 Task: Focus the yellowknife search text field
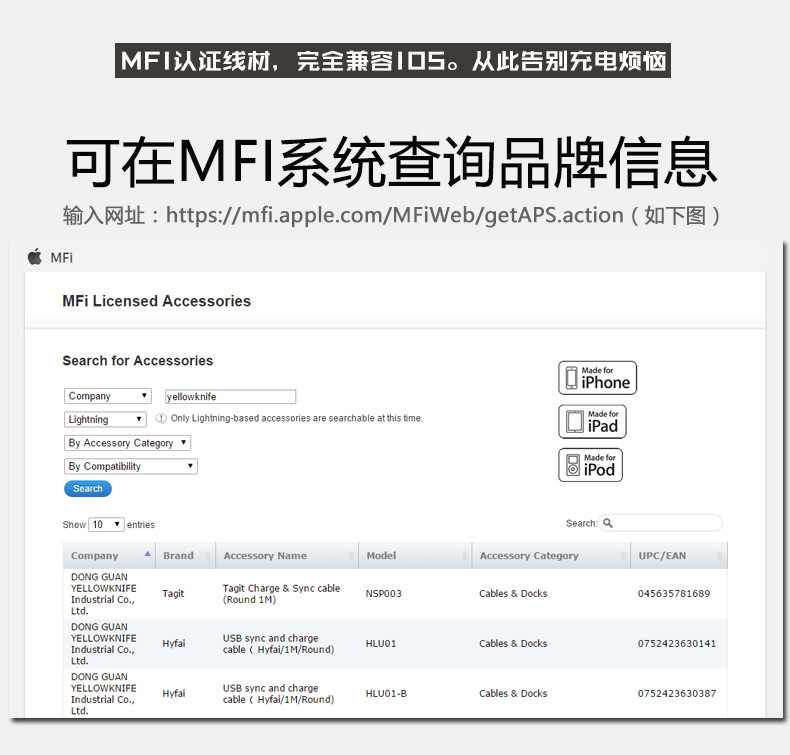coord(230,397)
